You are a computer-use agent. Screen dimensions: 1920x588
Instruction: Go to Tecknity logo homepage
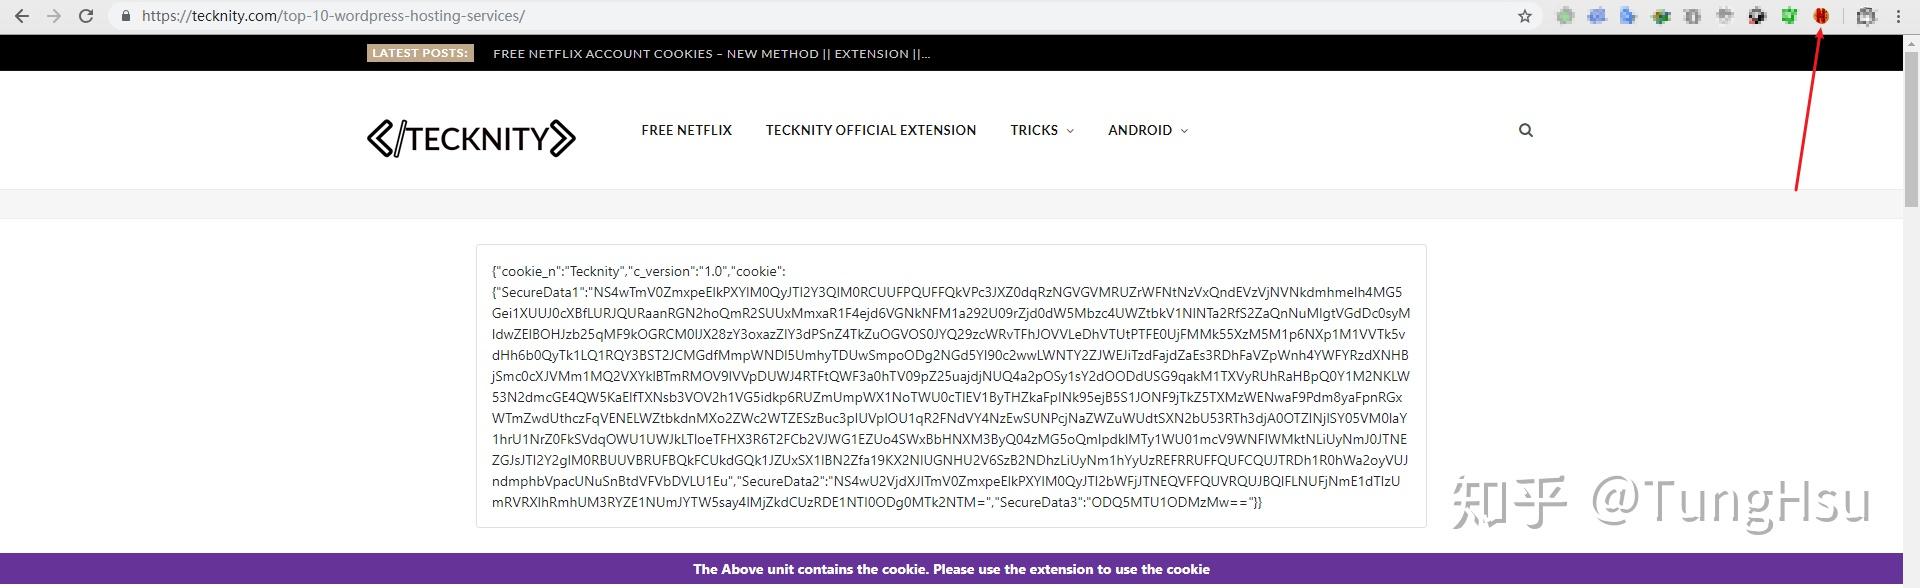471,138
